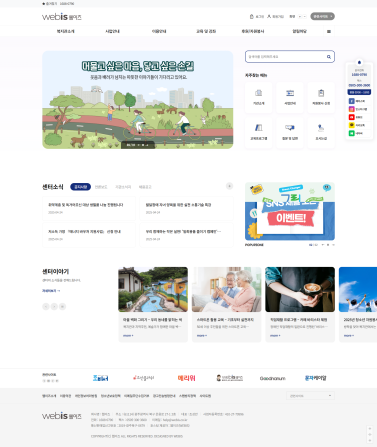Open the dark pill site dropdown in header

(x=322, y=16)
